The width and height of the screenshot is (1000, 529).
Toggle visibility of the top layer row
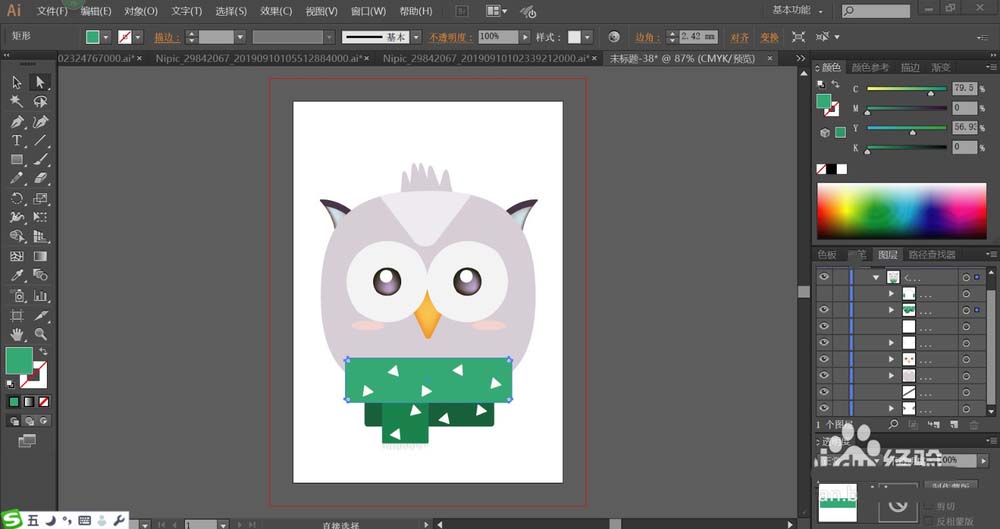tap(824, 277)
